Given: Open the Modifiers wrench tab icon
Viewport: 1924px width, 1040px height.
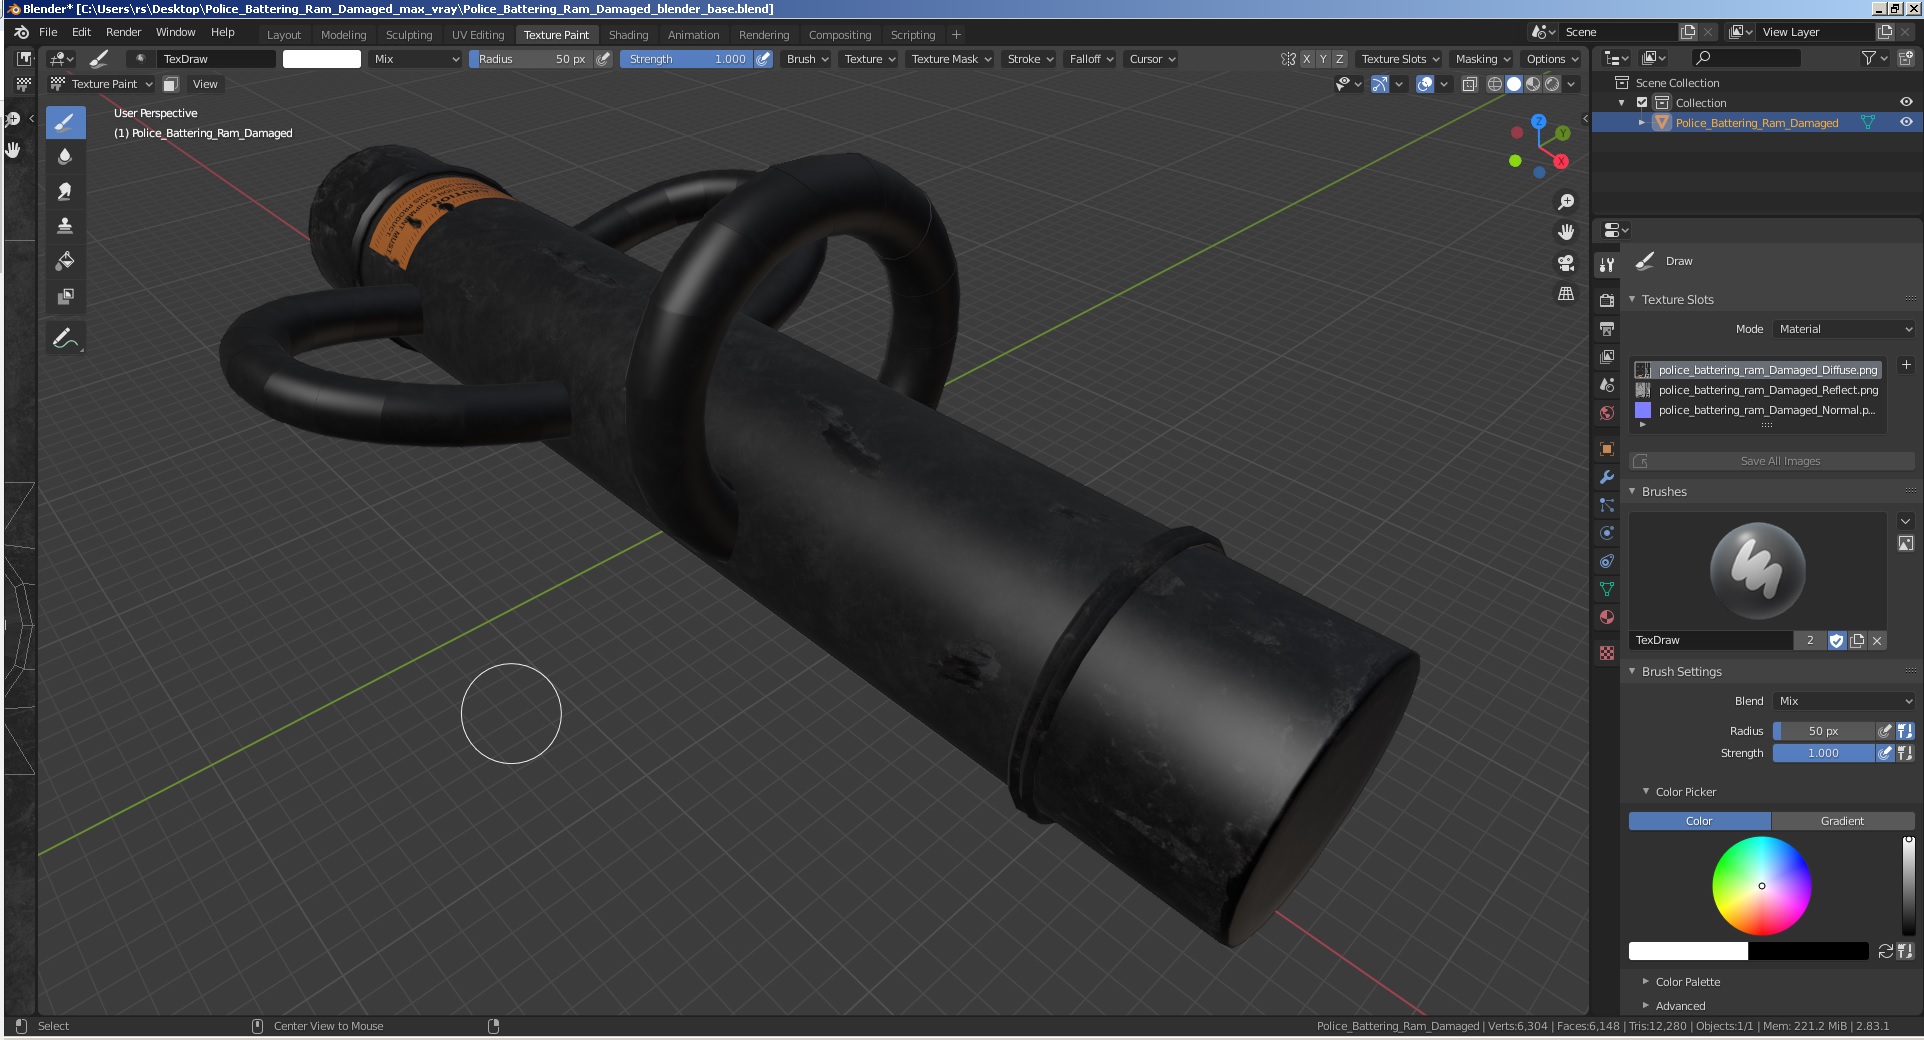Looking at the screenshot, I should [1607, 477].
